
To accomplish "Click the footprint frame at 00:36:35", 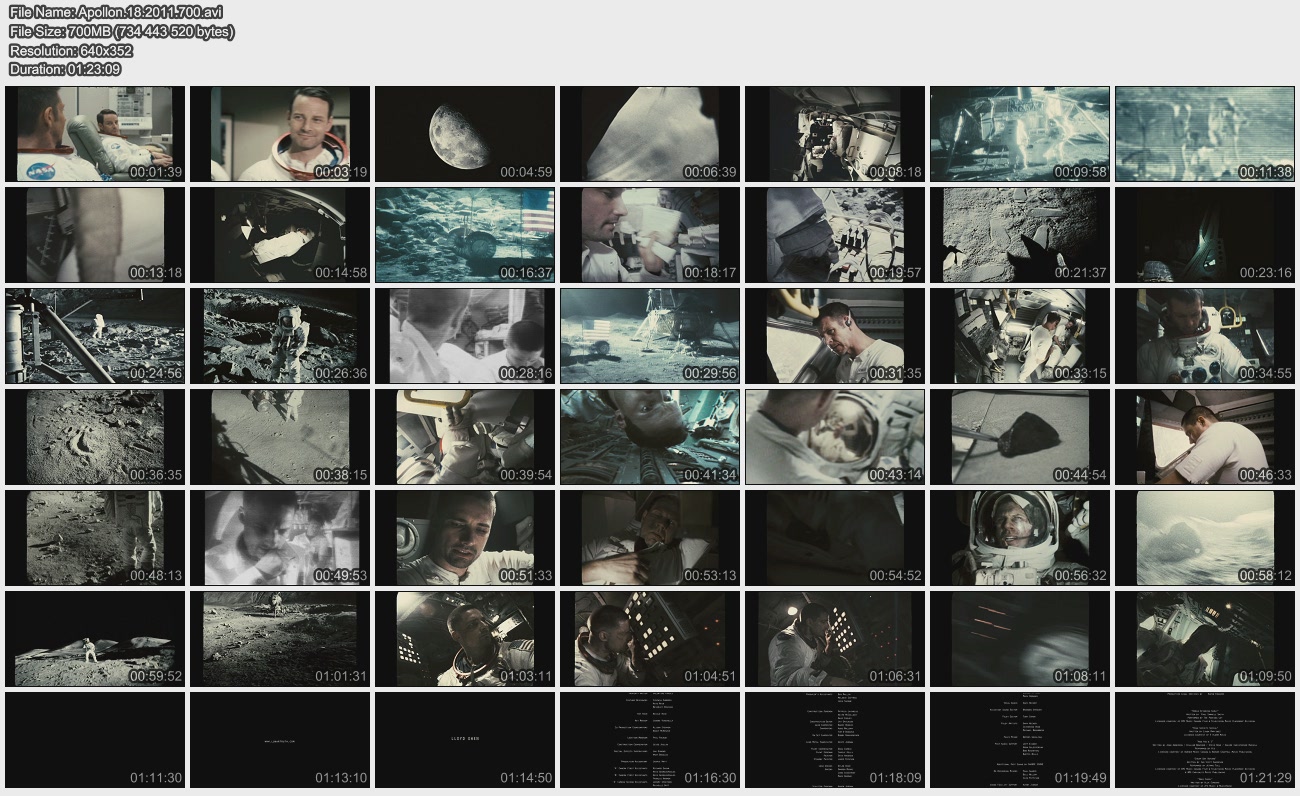I will coord(95,437).
